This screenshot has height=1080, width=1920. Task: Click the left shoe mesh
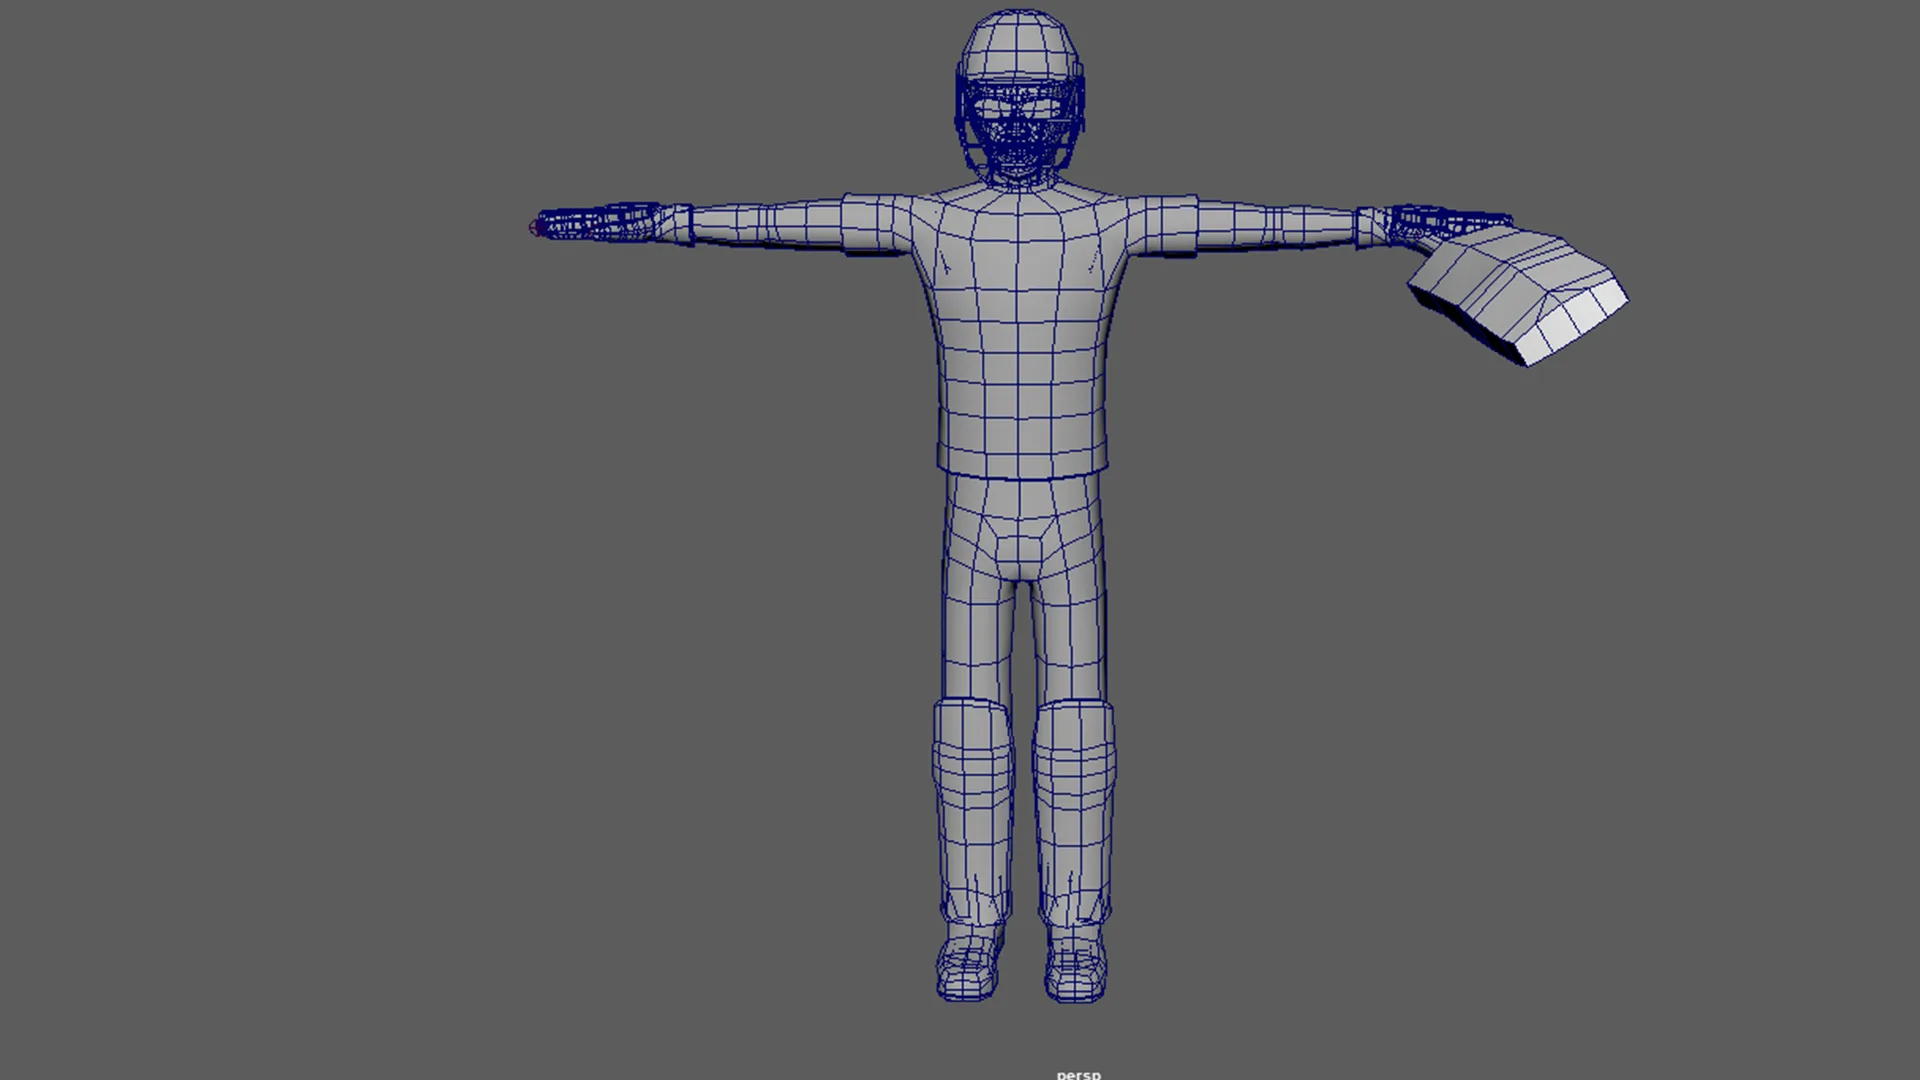point(969,968)
